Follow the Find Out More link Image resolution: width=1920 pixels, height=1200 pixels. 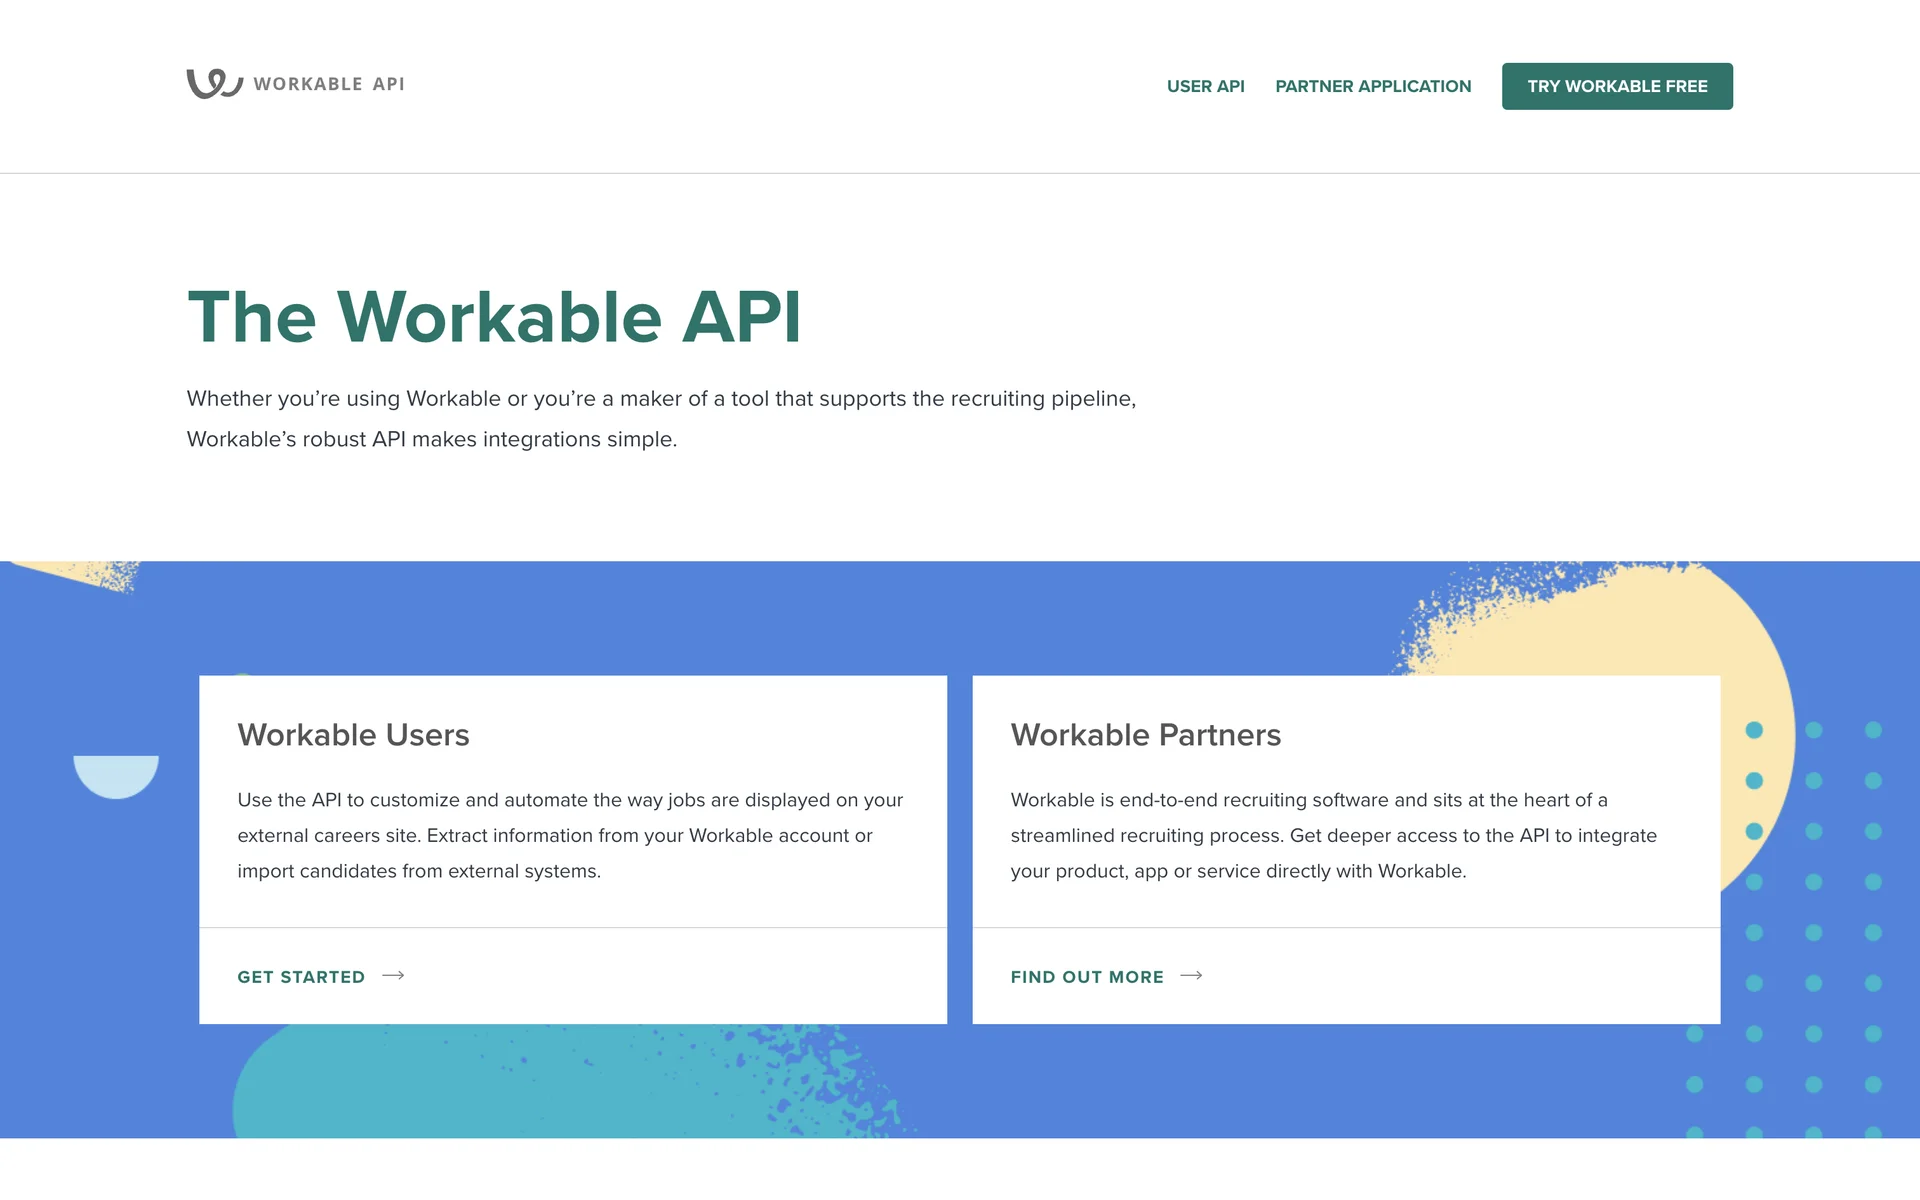(x=1087, y=977)
